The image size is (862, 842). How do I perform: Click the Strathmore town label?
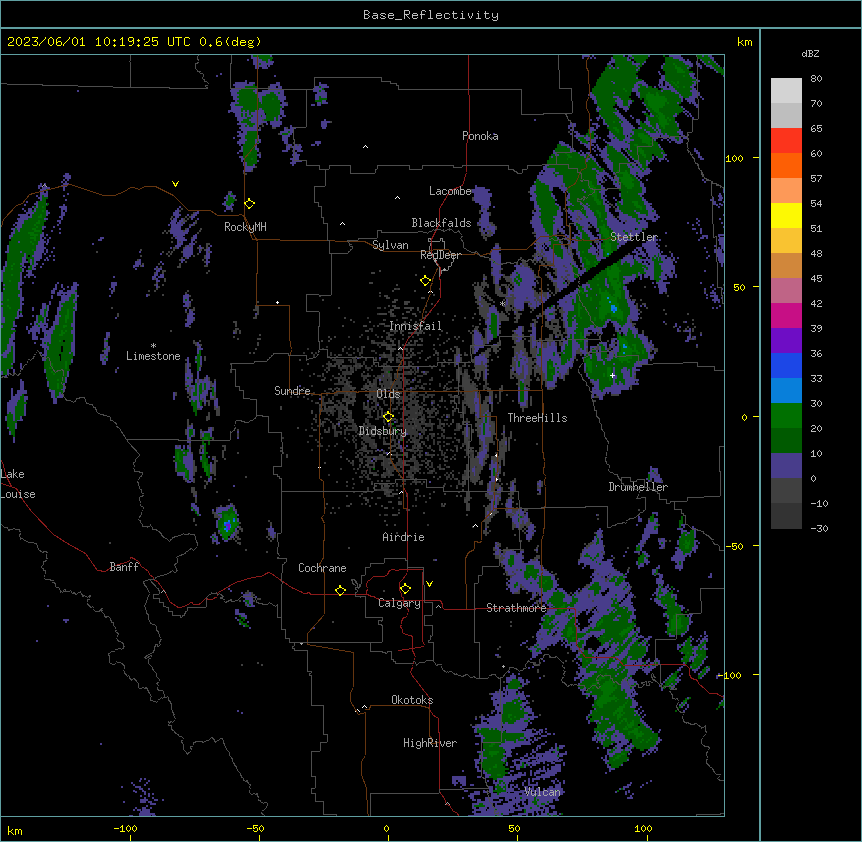click(x=516, y=608)
